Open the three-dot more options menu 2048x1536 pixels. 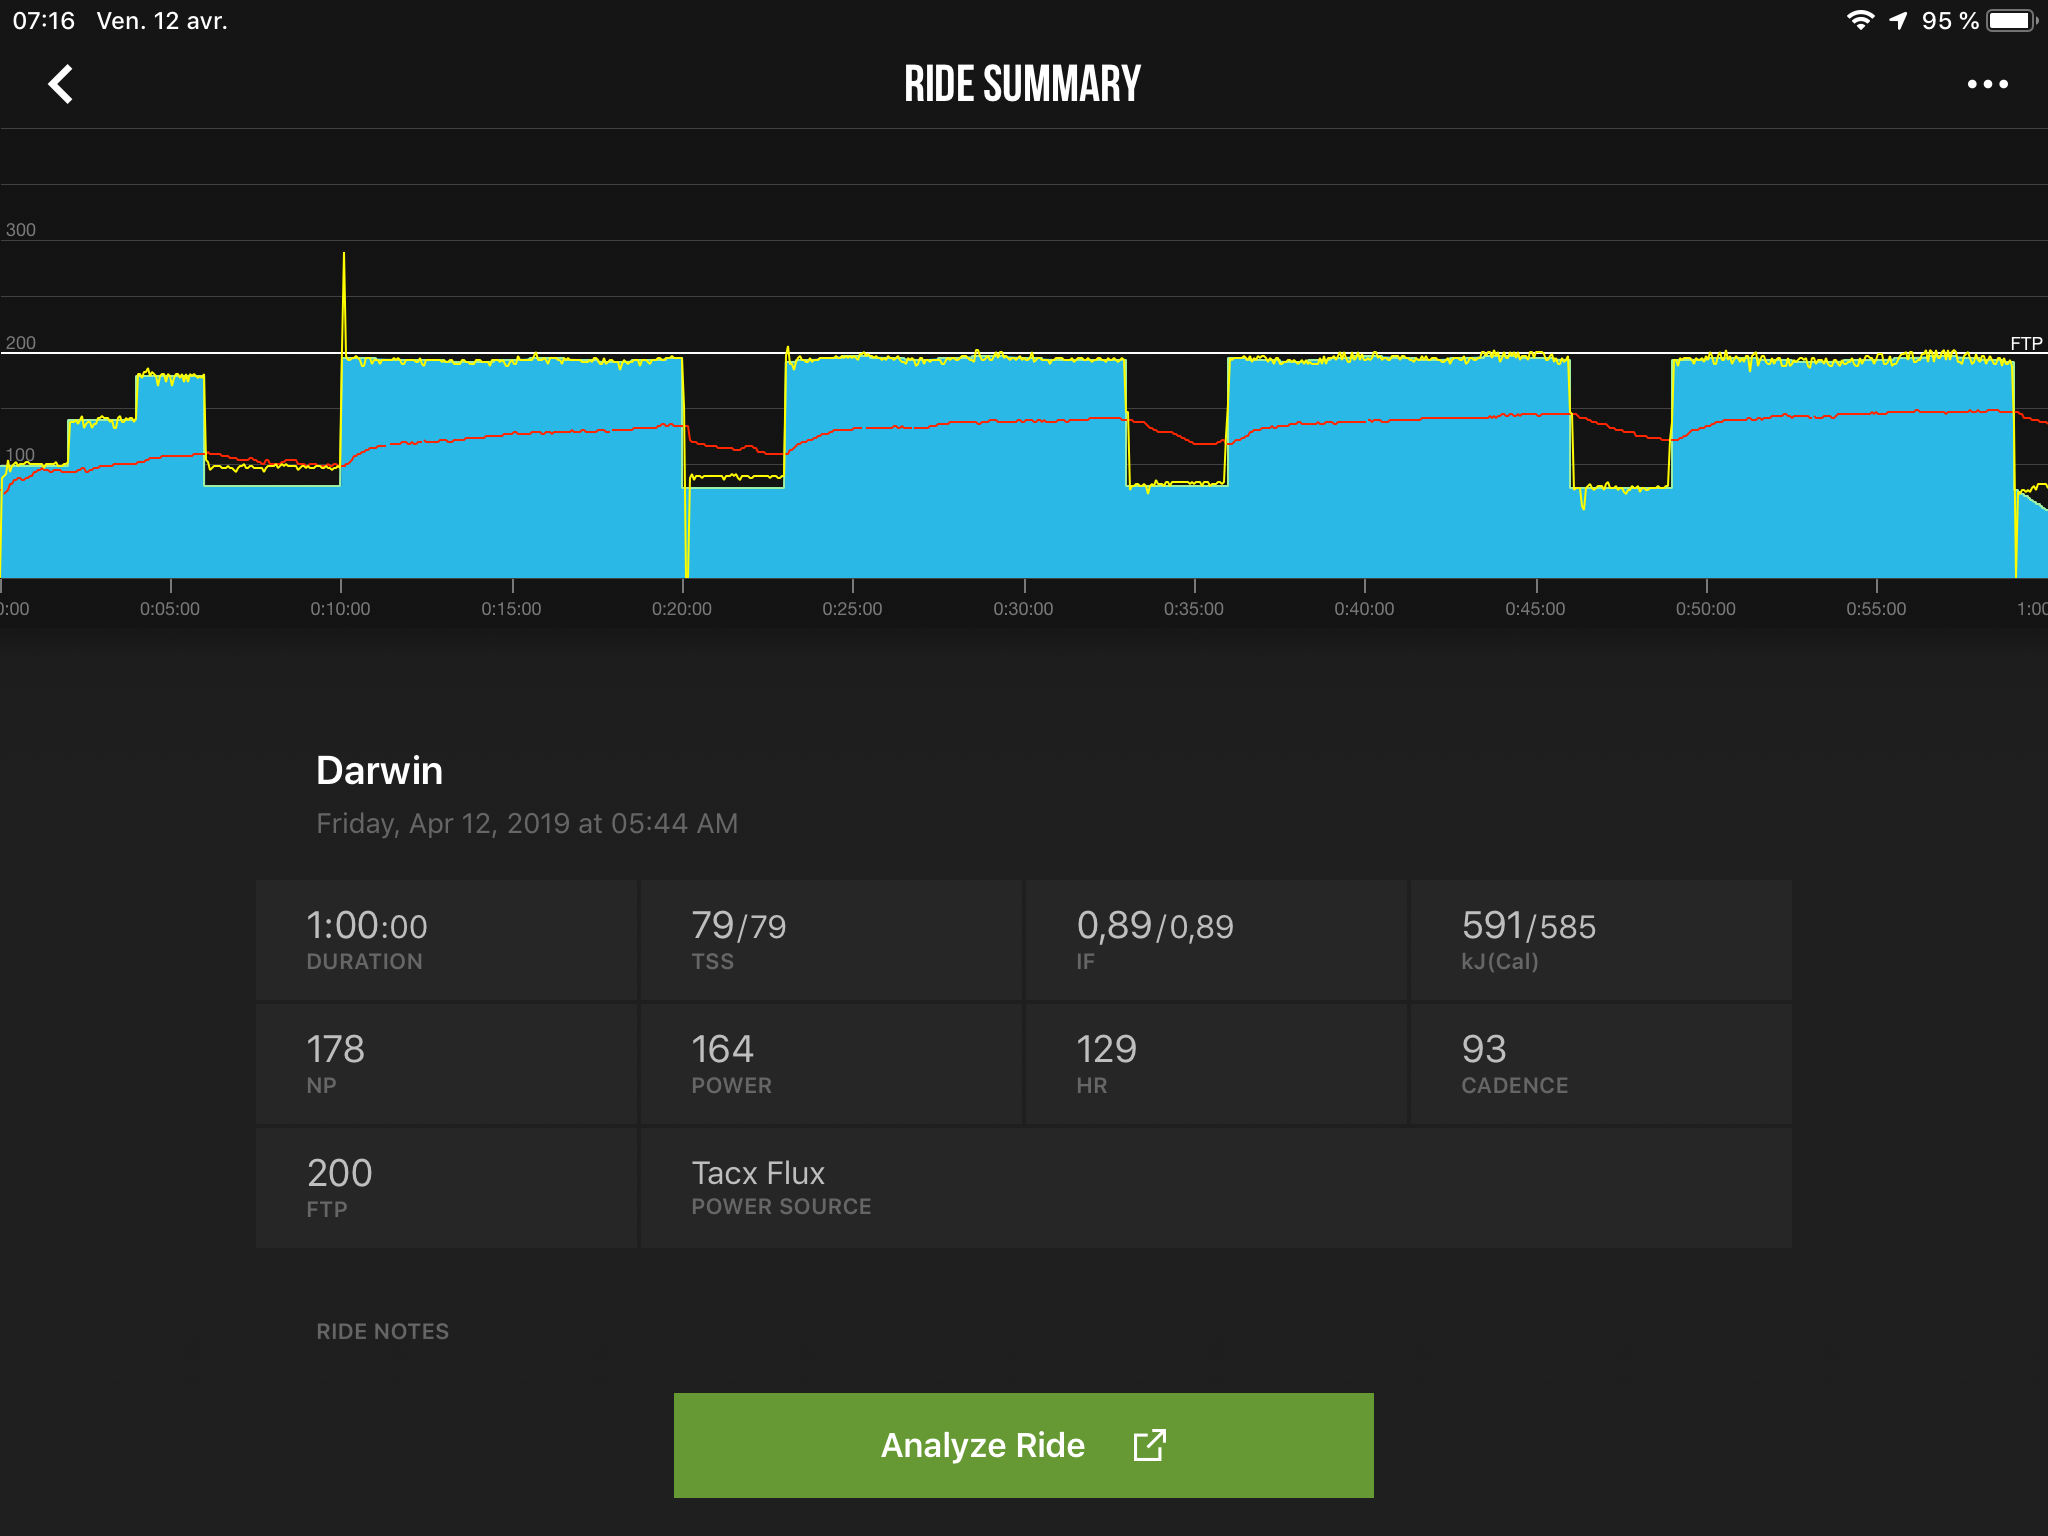(x=1987, y=84)
